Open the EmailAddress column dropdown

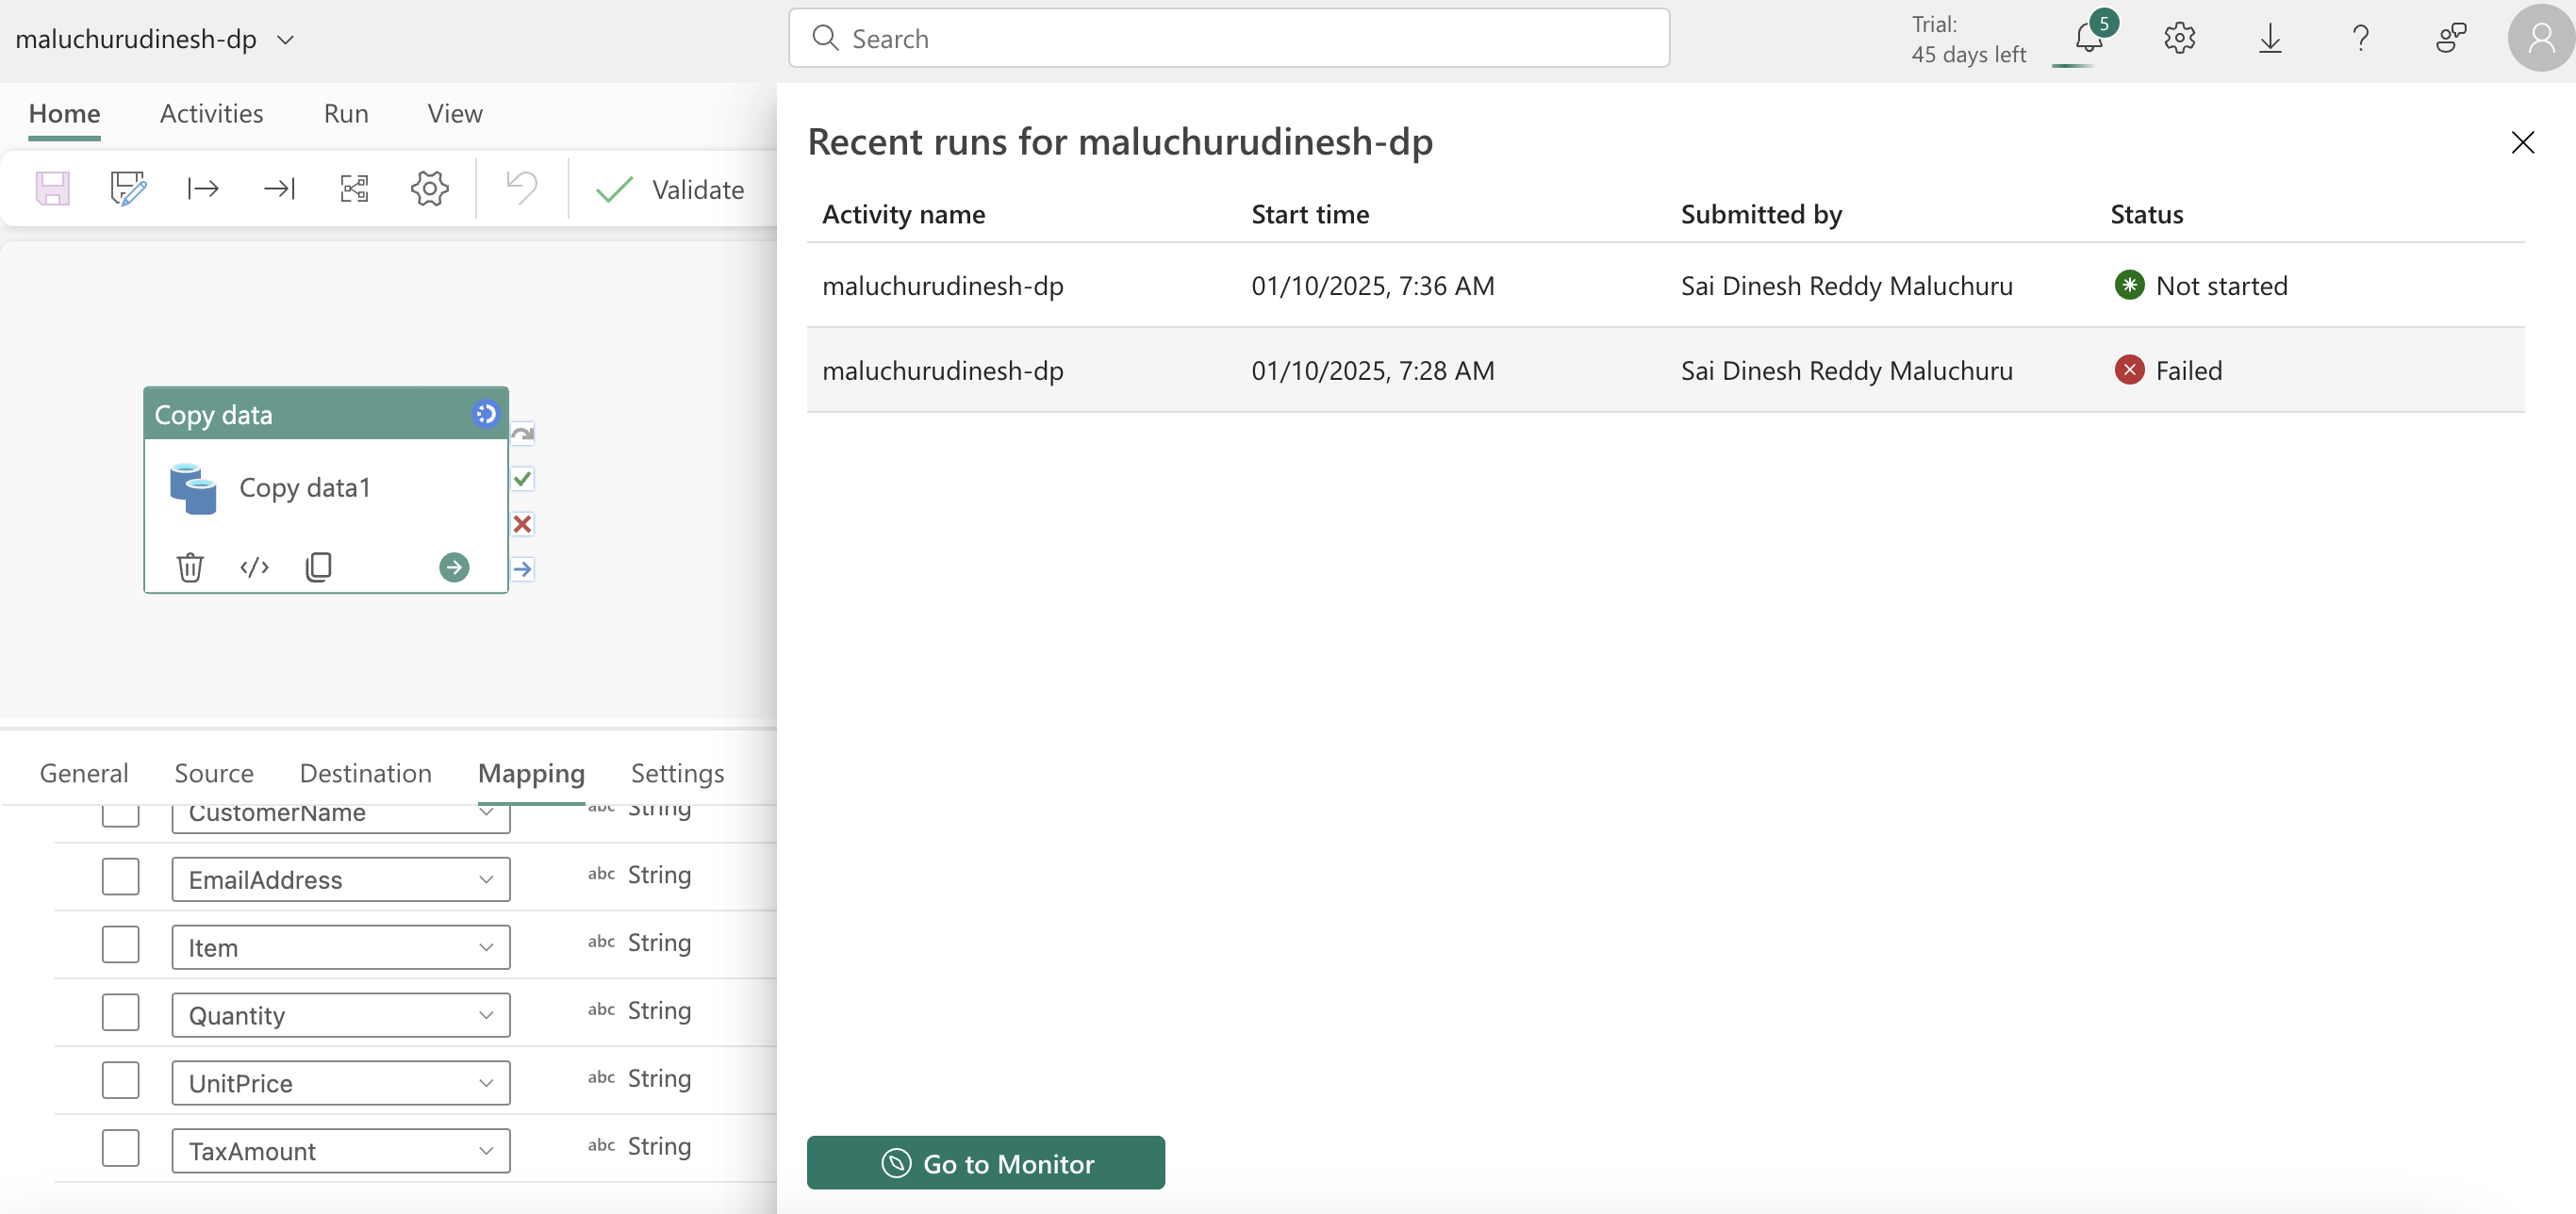tap(341, 879)
